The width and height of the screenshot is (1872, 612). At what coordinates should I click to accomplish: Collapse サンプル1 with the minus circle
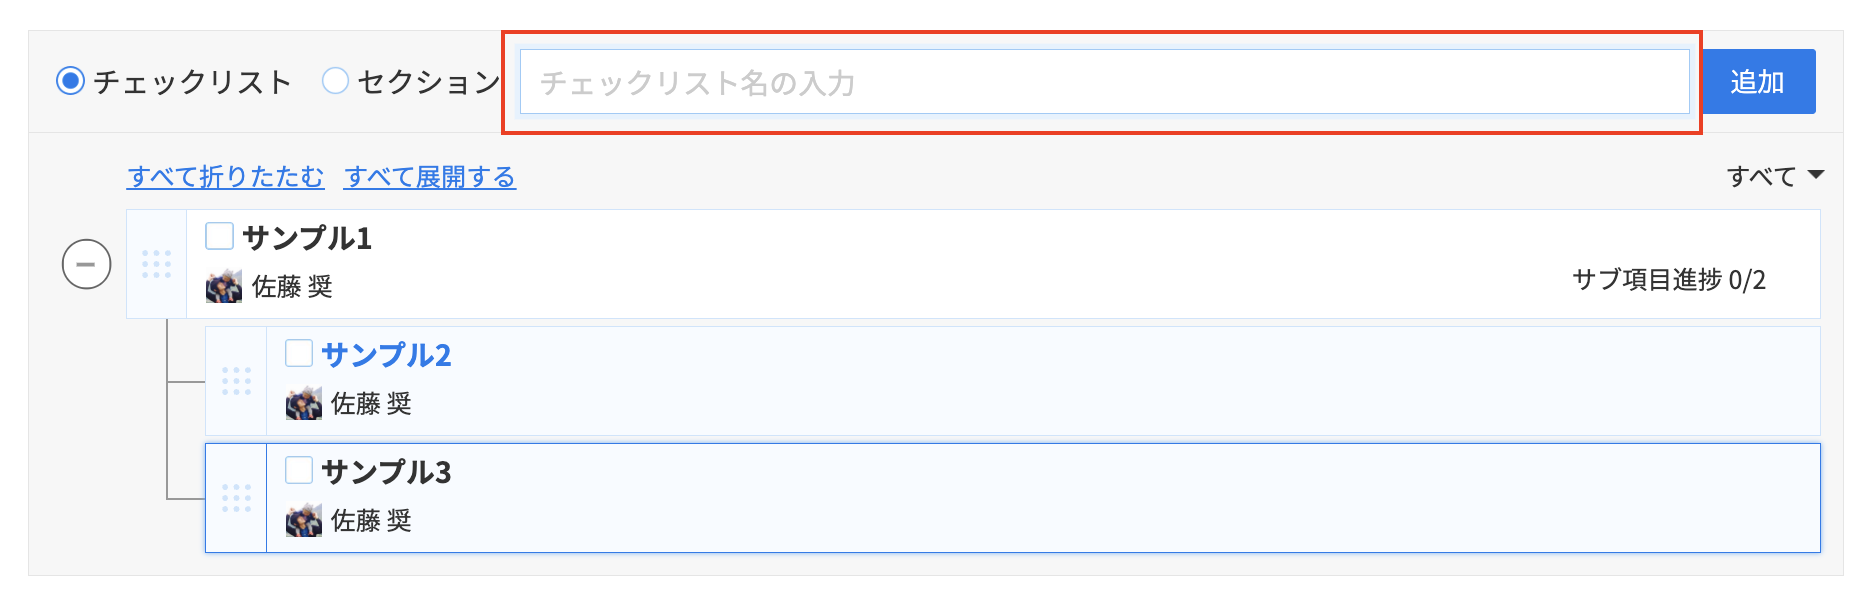(x=86, y=264)
